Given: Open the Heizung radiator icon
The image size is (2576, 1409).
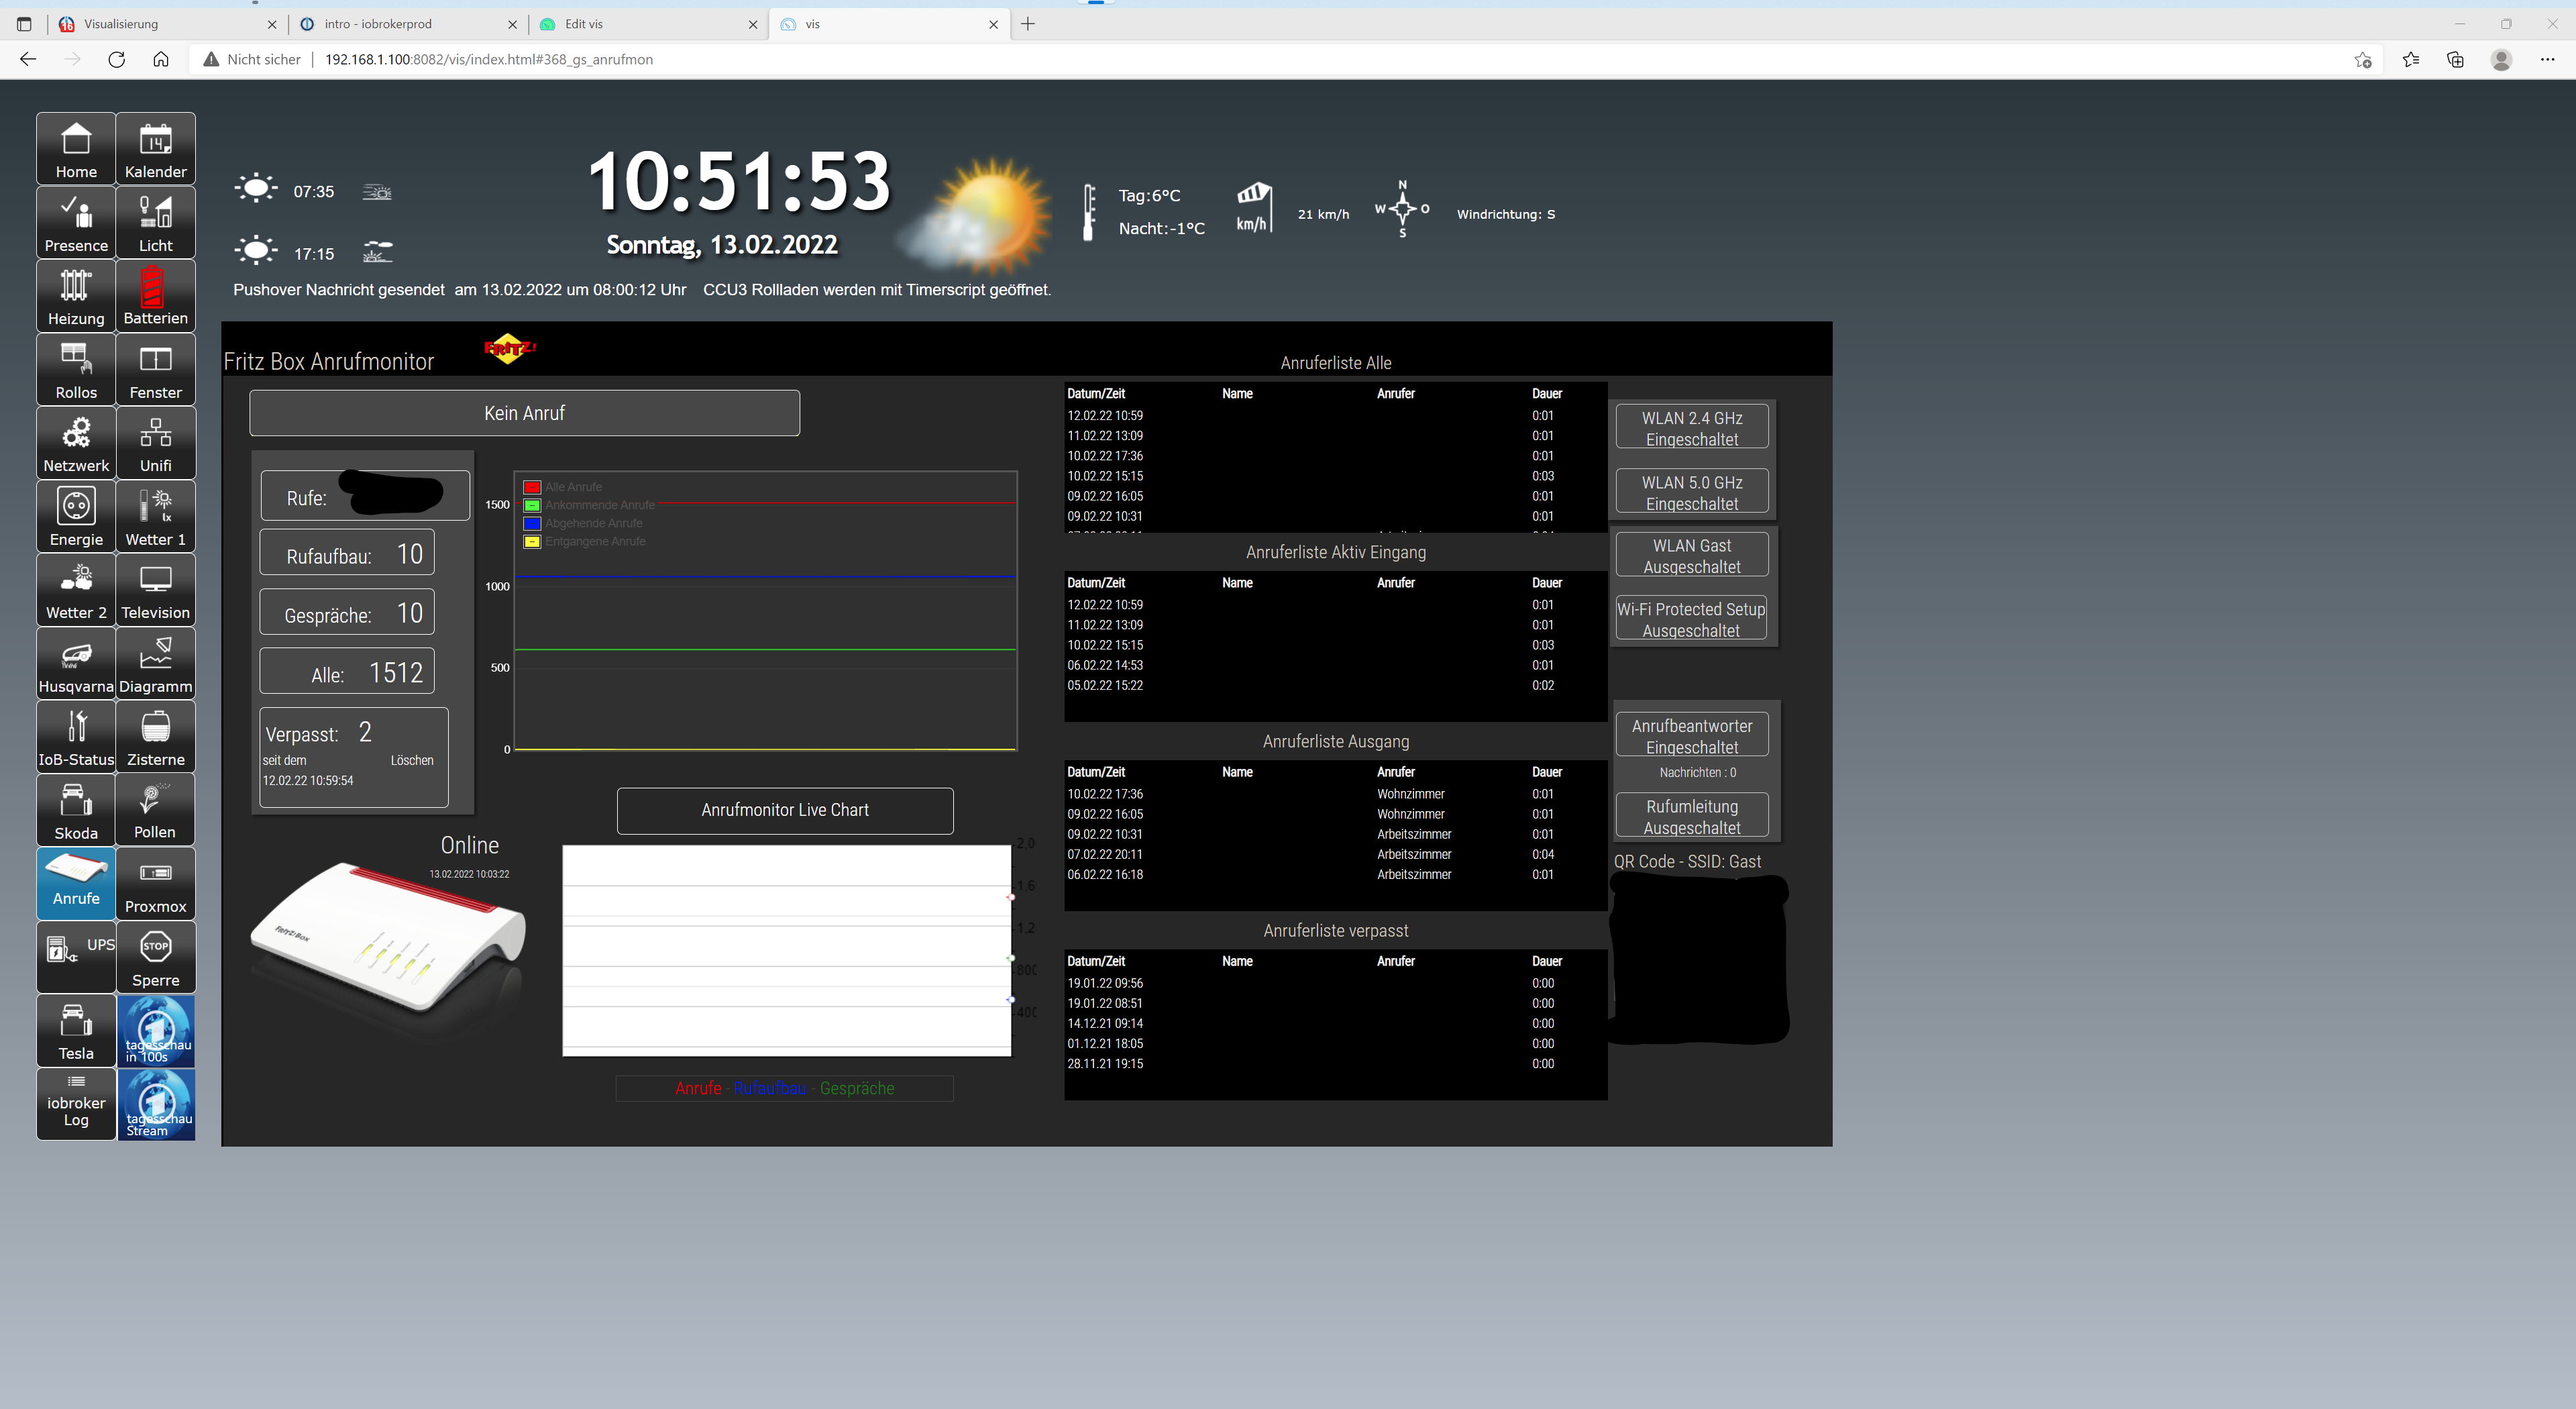Looking at the screenshot, I should point(76,295).
